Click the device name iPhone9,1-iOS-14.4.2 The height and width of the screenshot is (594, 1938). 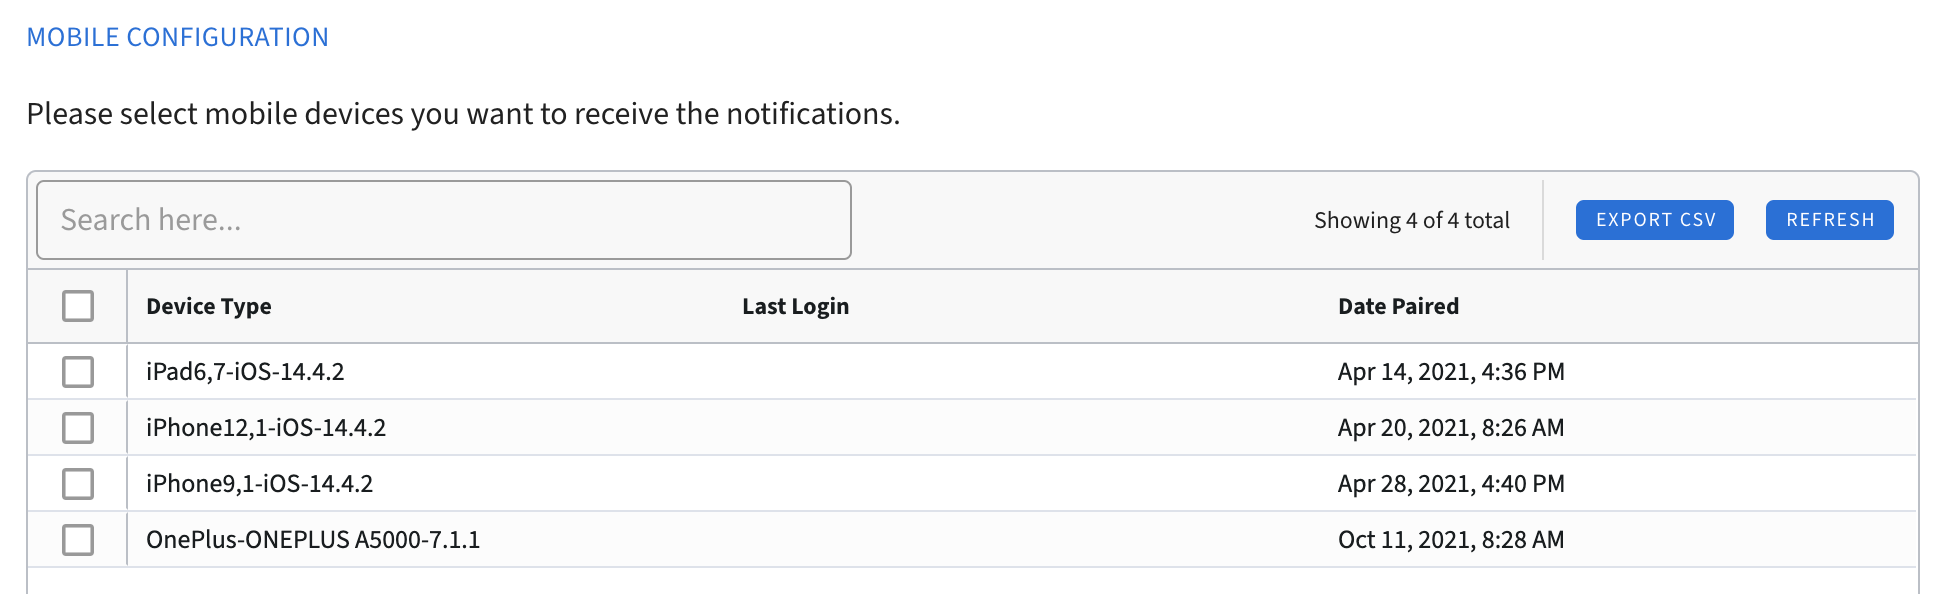coord(260,483)
